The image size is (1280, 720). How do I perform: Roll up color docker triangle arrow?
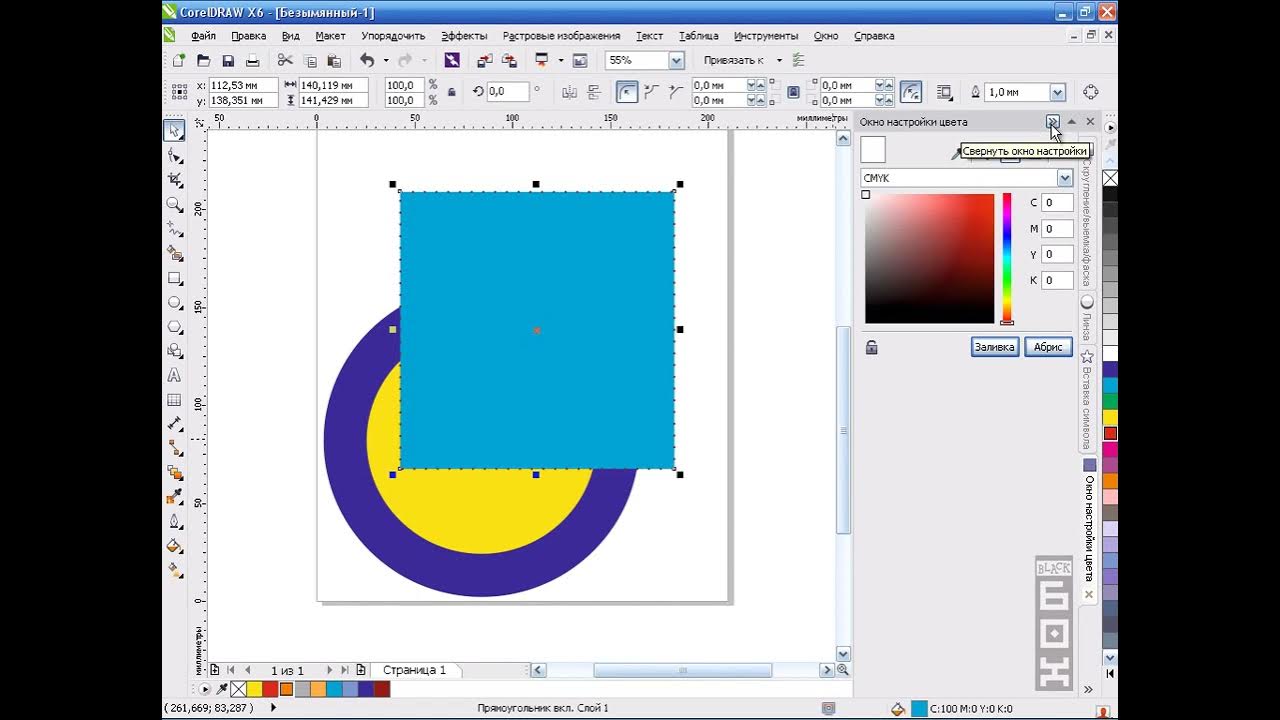pyautogui.click(x=1071, y=122)
